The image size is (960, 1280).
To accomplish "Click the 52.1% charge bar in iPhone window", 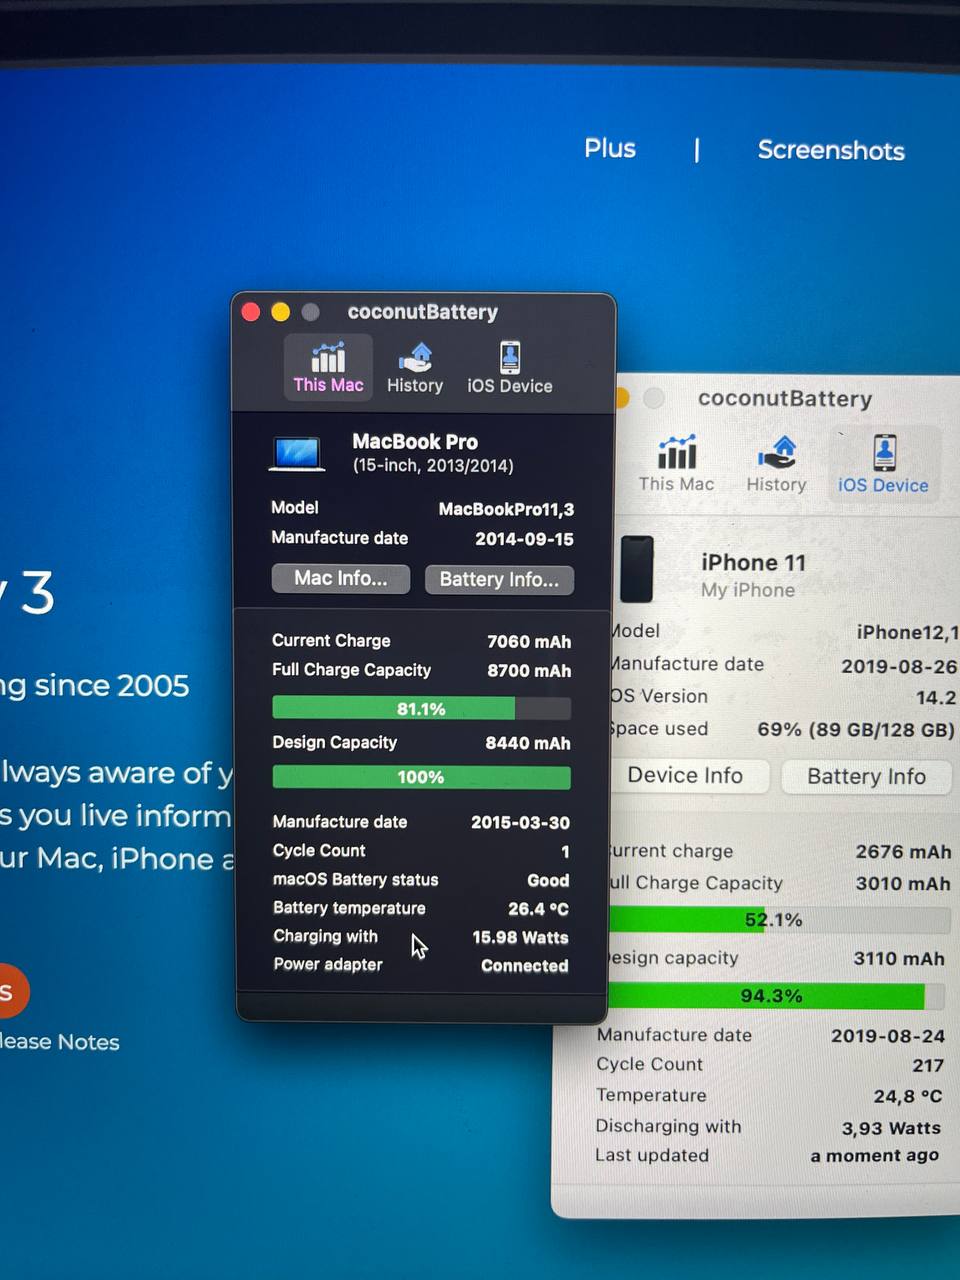I will coord(779,919).
